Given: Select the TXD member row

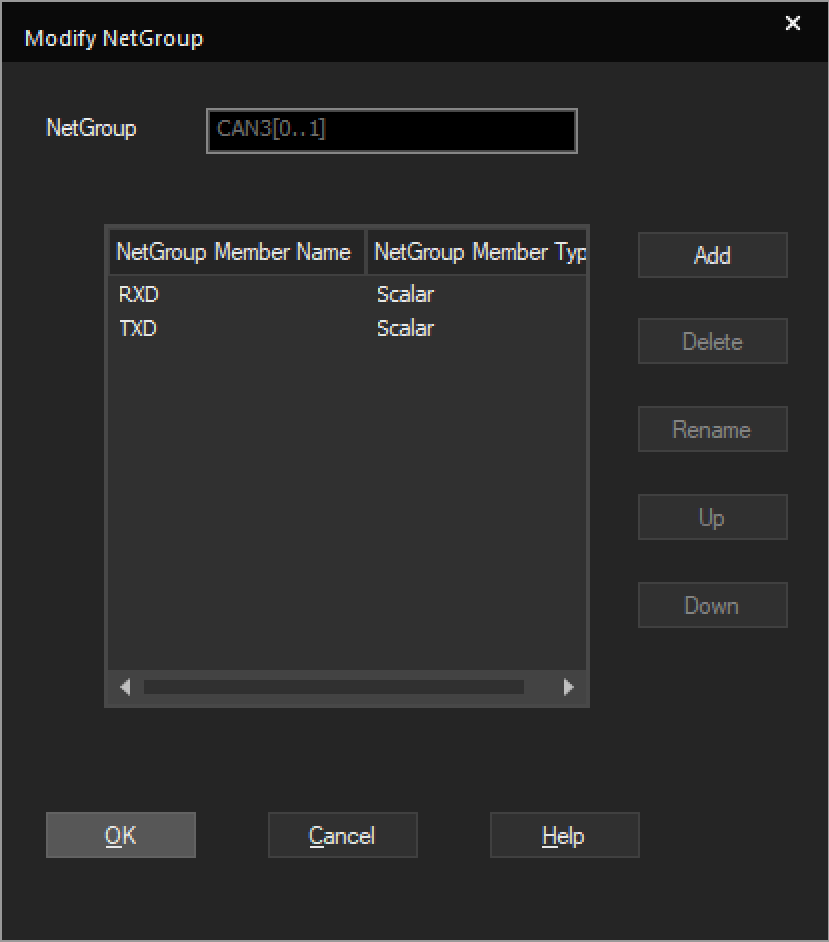Looking at the screenshot, I should 347,329.
